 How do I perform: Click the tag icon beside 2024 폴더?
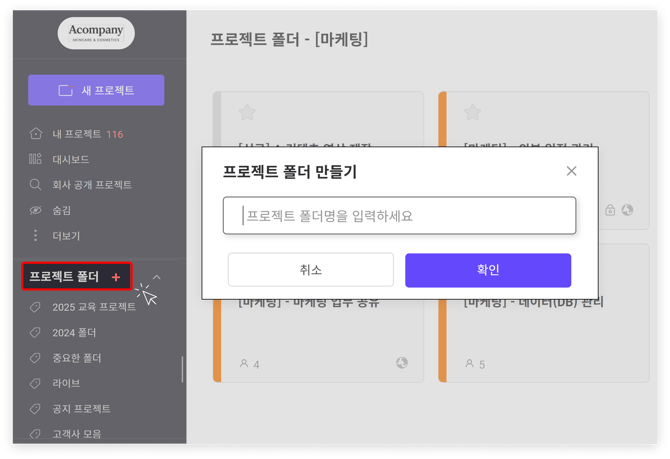click(36, 332)
